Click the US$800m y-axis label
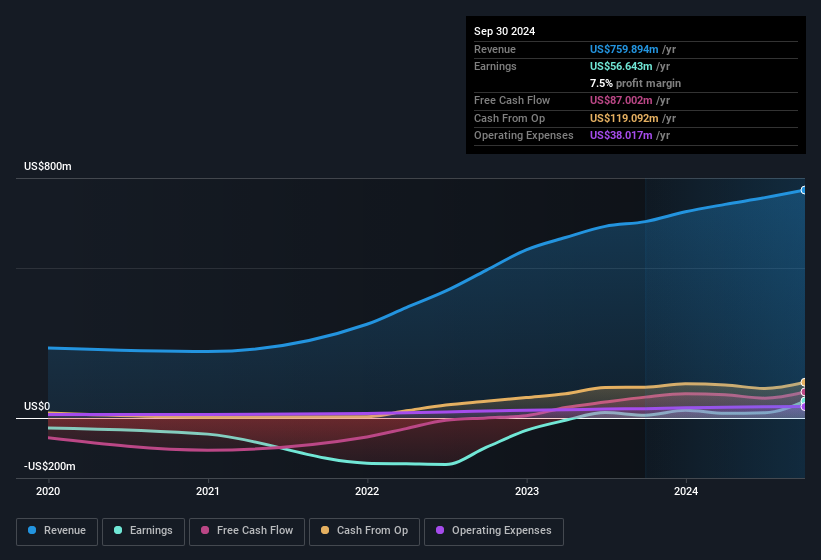Viewport: 821px width, 560px height. coord(48,166)
